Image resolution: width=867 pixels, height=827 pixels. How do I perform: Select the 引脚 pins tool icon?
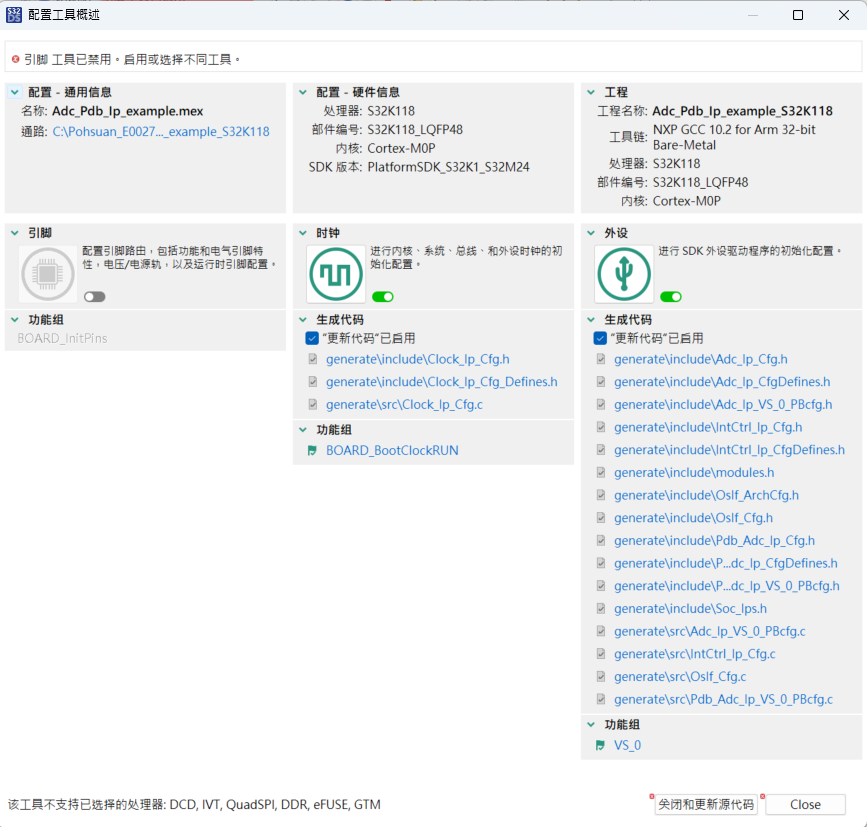47,270
